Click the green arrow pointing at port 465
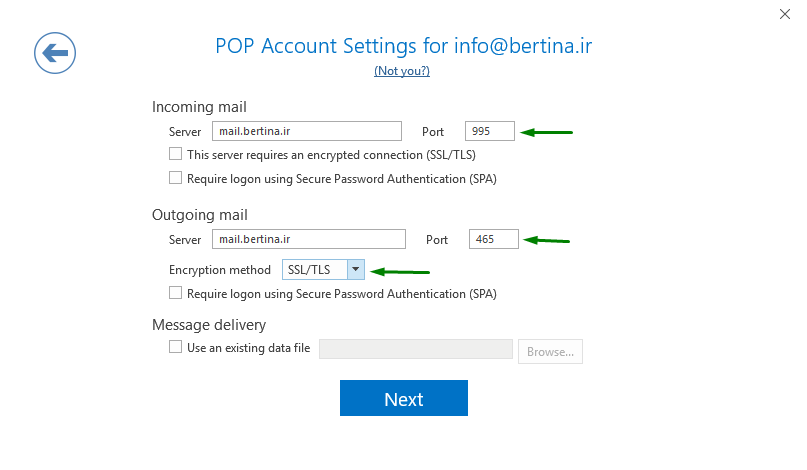This screenshot has height=470, width=807. pyautogui.click(x=547, y=240)
